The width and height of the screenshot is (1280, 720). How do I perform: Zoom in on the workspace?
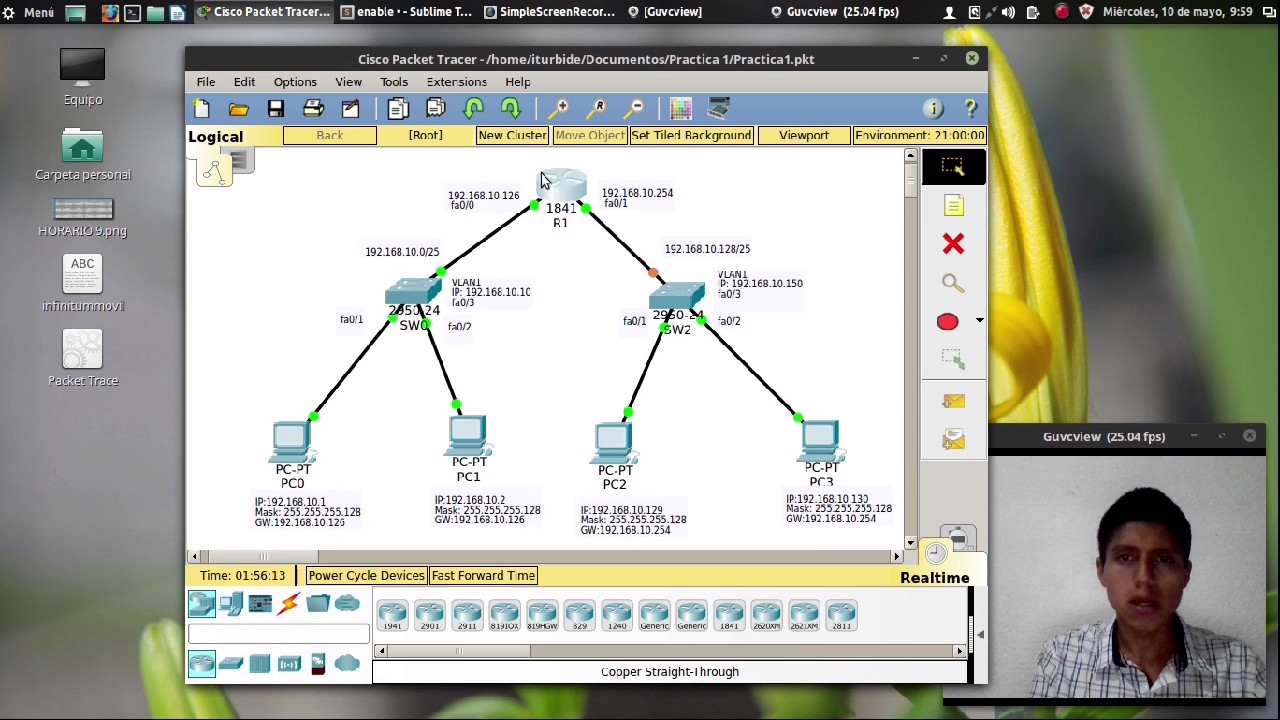click(559, 108)
